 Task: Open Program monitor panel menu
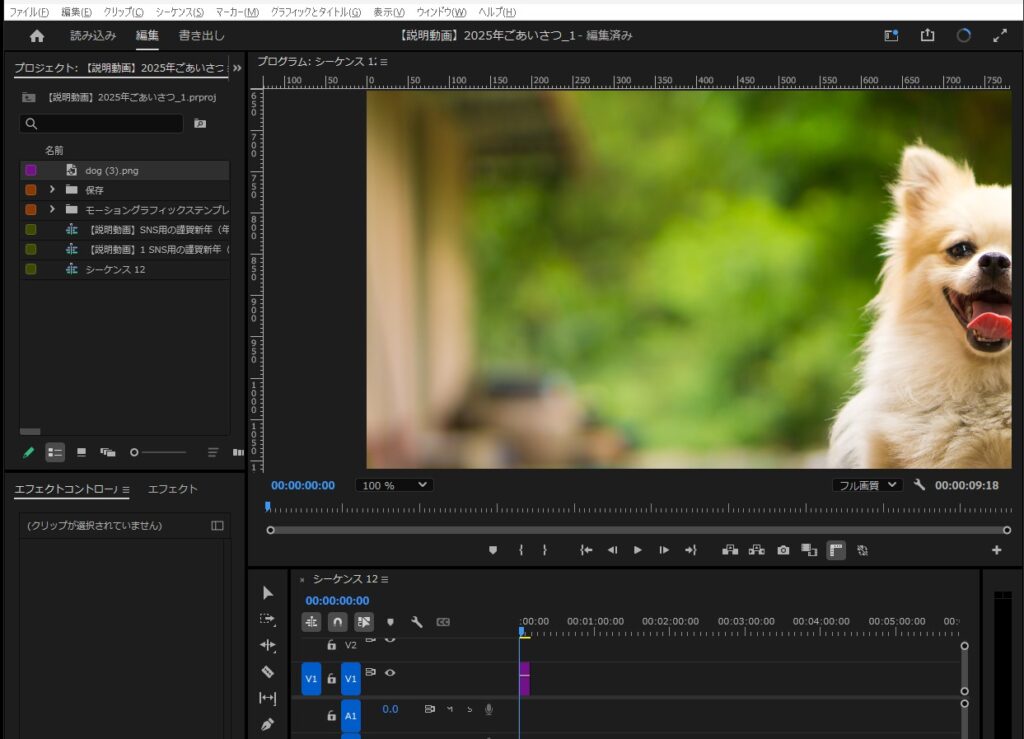(384, 62)
